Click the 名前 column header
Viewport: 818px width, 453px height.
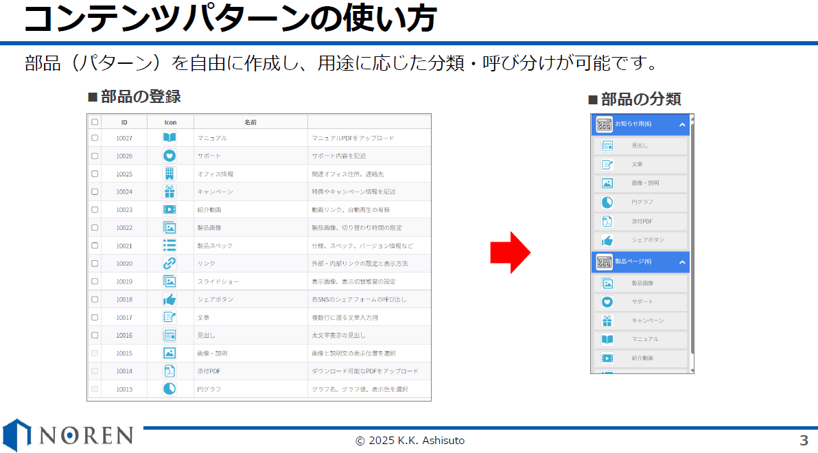[250, 122]
